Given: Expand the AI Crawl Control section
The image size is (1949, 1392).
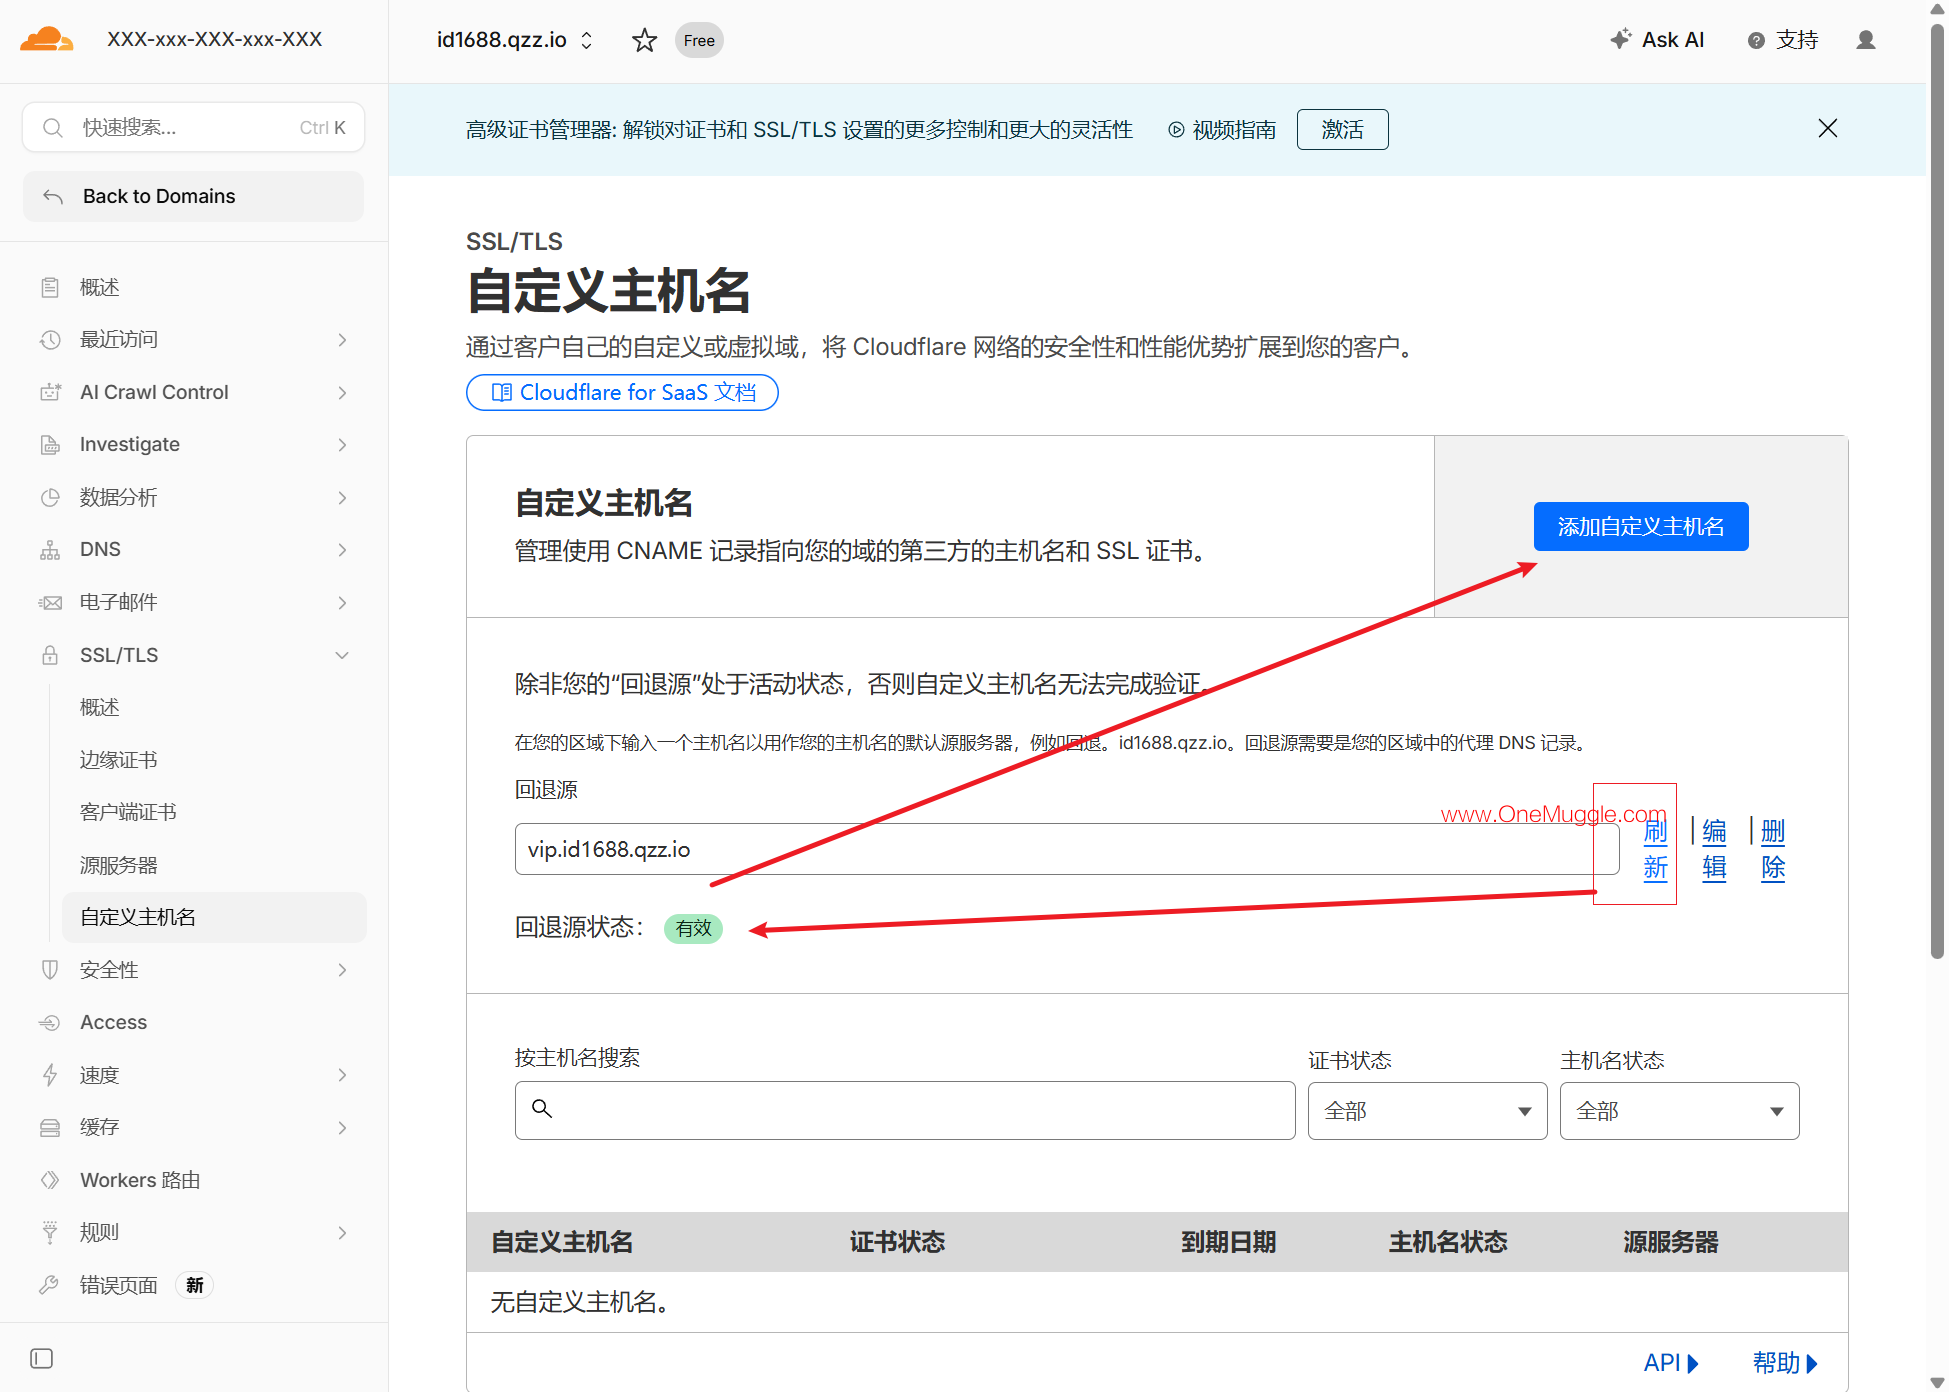Looking at the screenshot, I should click(x=342, y=392).
